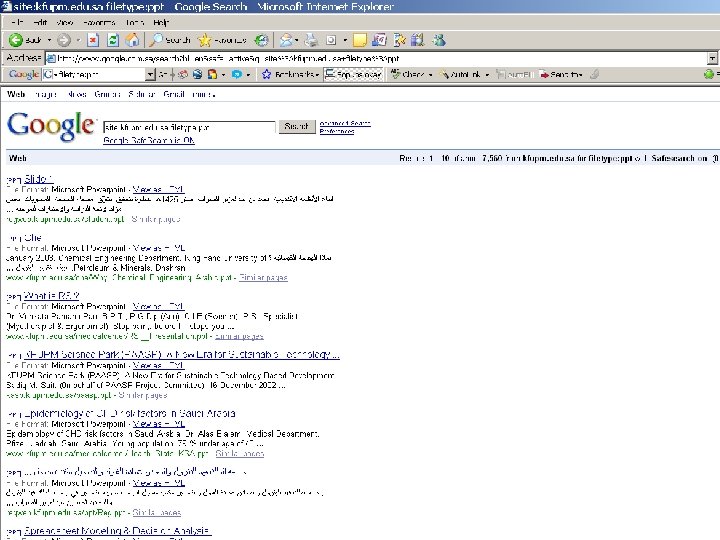Go to the Home page icon
720x540 pixels.
click(133, 40)
